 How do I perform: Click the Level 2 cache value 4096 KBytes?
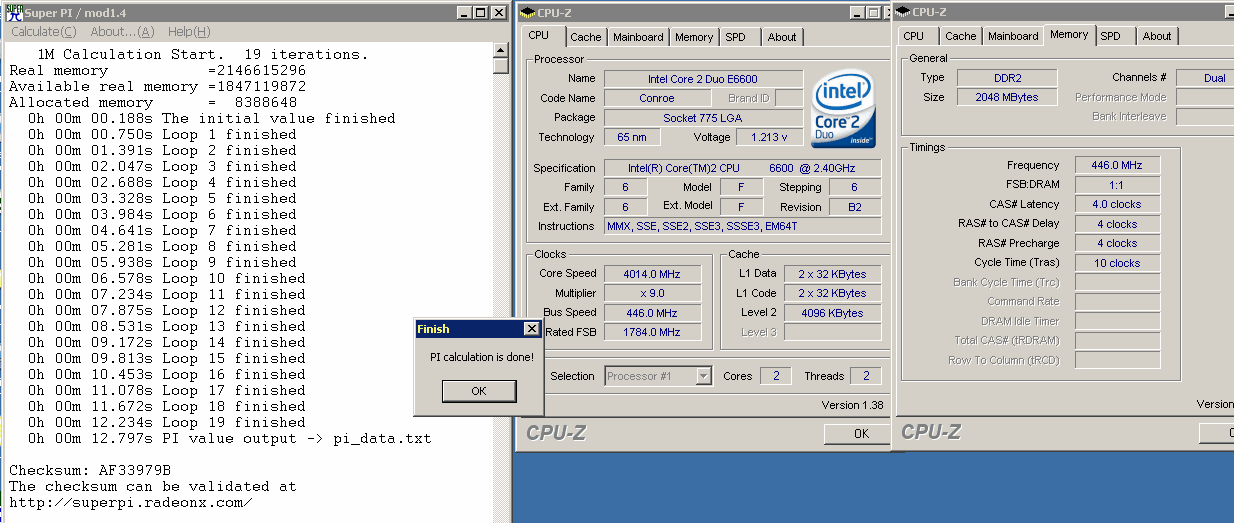(832, 313)
